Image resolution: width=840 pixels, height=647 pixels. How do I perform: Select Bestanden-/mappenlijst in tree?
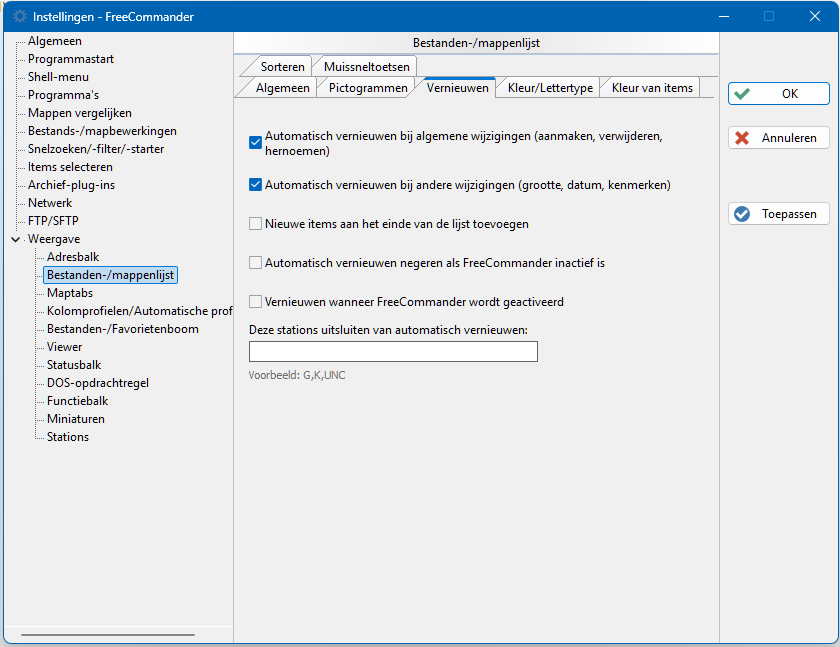pyautogui.click(x=110, y=275)
